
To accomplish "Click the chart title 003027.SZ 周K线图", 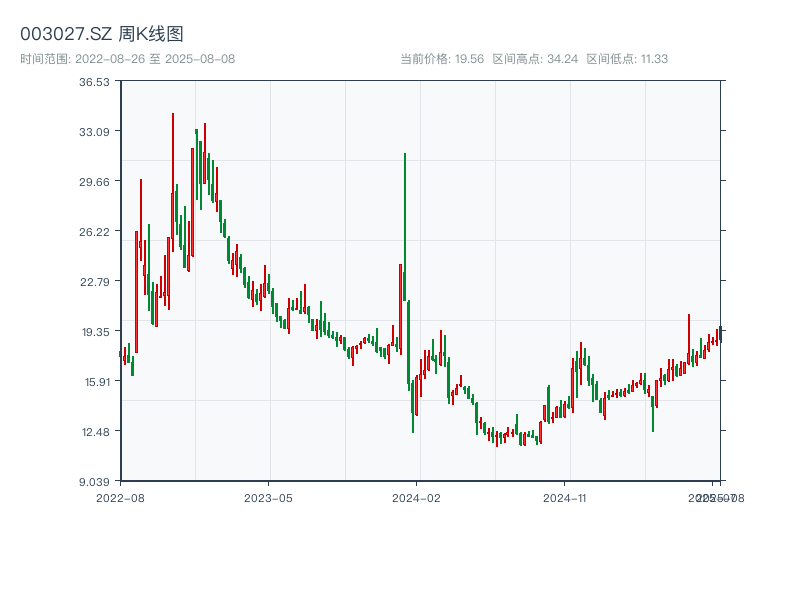I will (x=102, y=34).
